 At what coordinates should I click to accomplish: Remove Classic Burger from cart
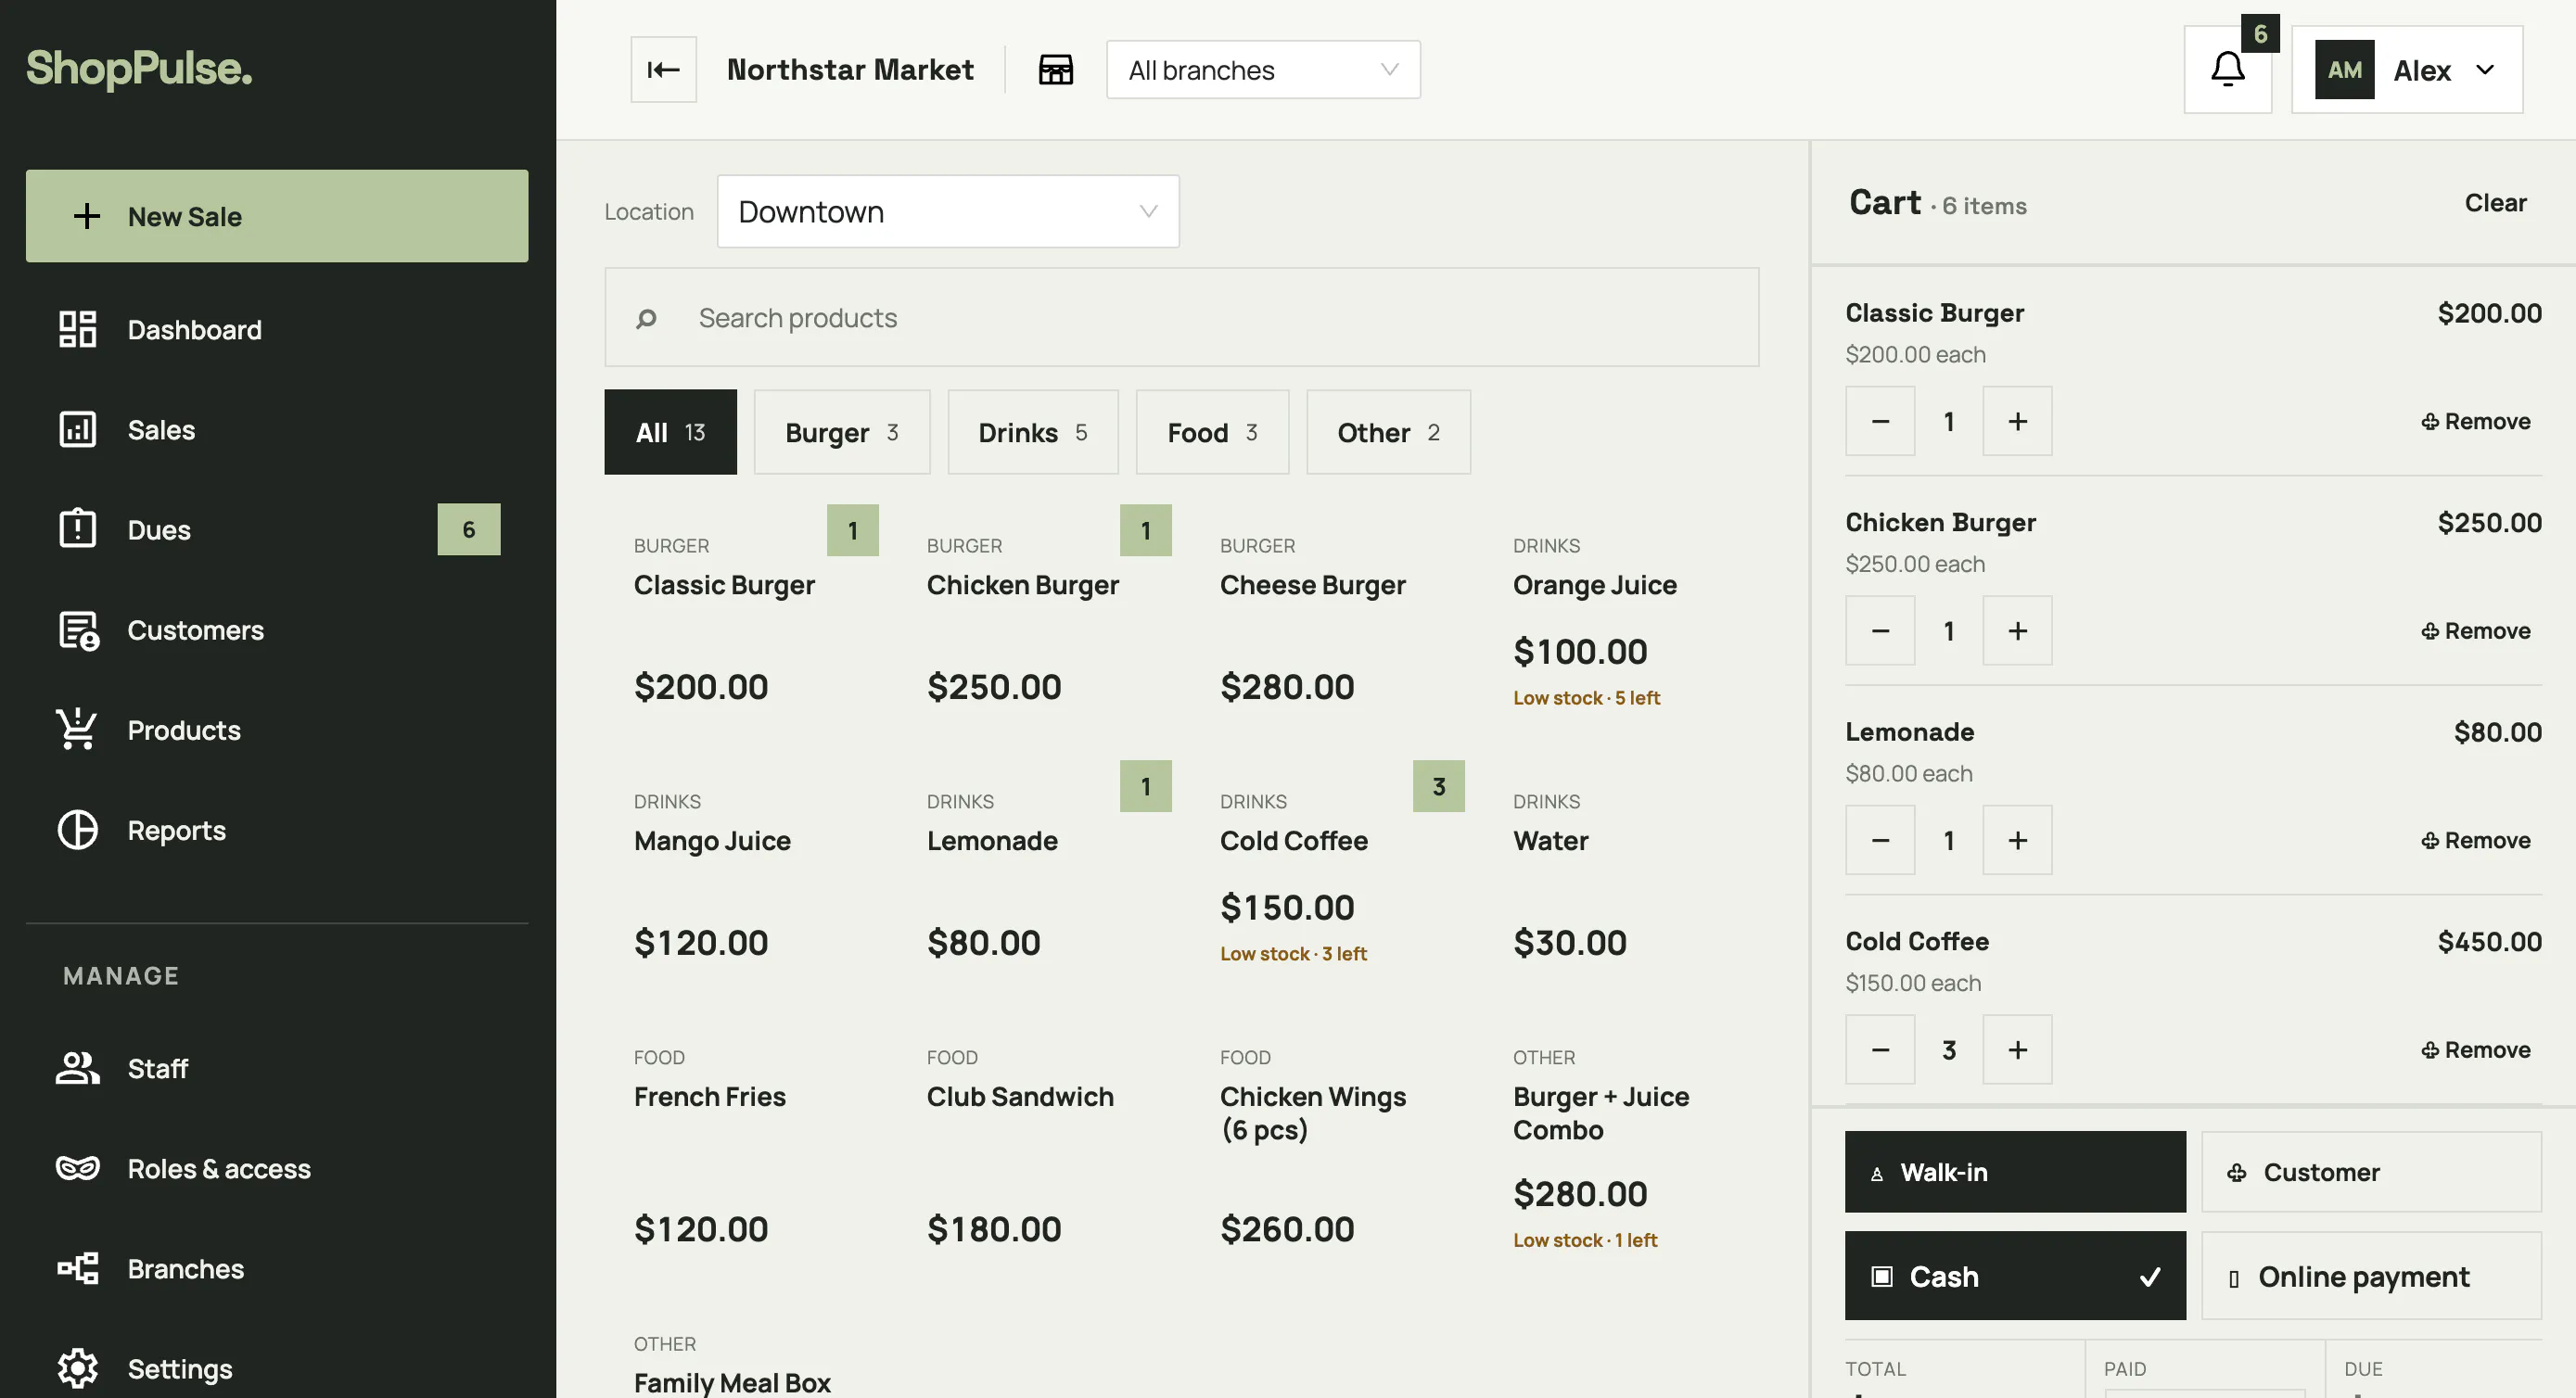pyautogui.click(x=2475, y=421)
